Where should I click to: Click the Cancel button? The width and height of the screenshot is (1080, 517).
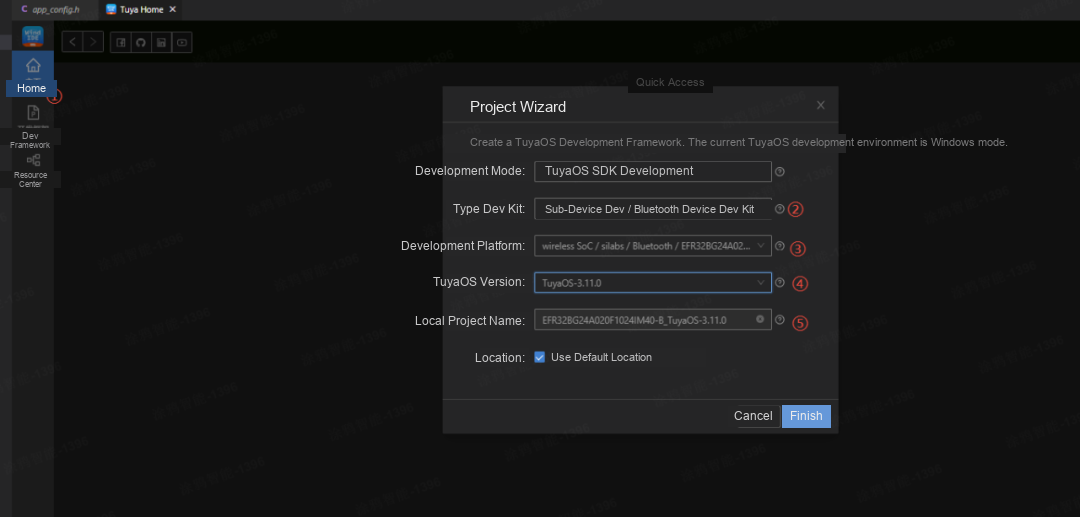(753, 416)
